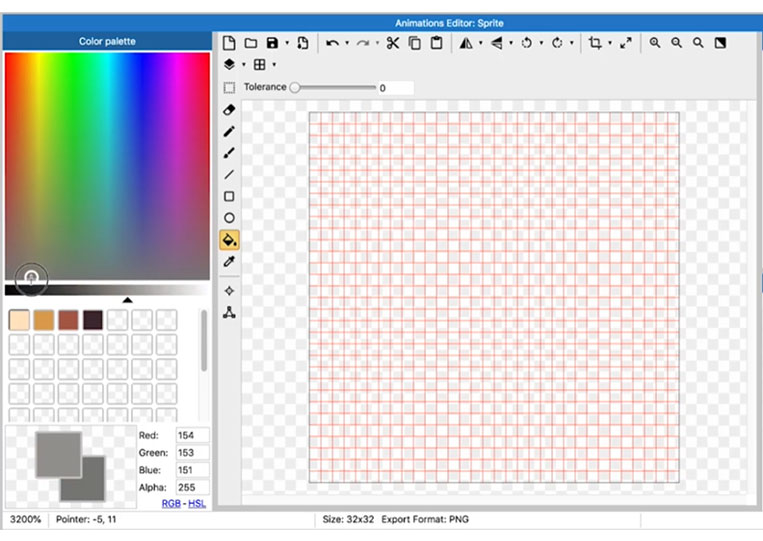The height and width of the screenshot is (541, 763).
Task: Flip the image horizontally
Action: click(466, 43)
